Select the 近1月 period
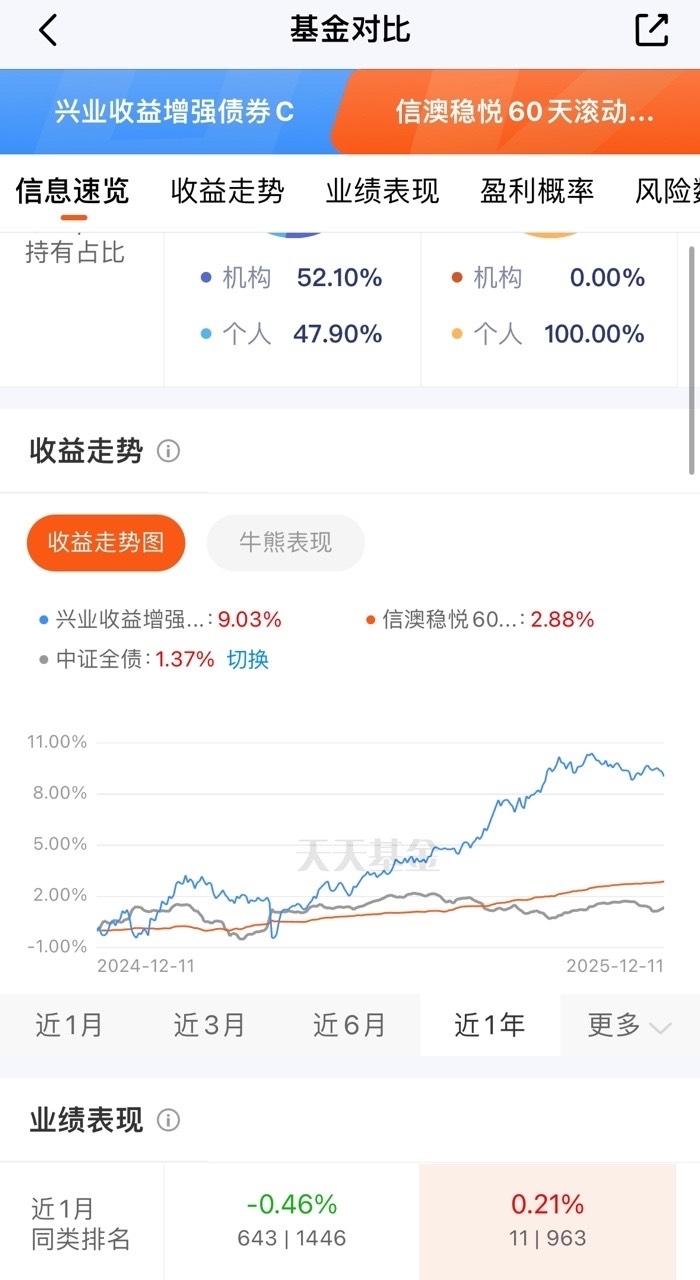 click(69, 1025)
